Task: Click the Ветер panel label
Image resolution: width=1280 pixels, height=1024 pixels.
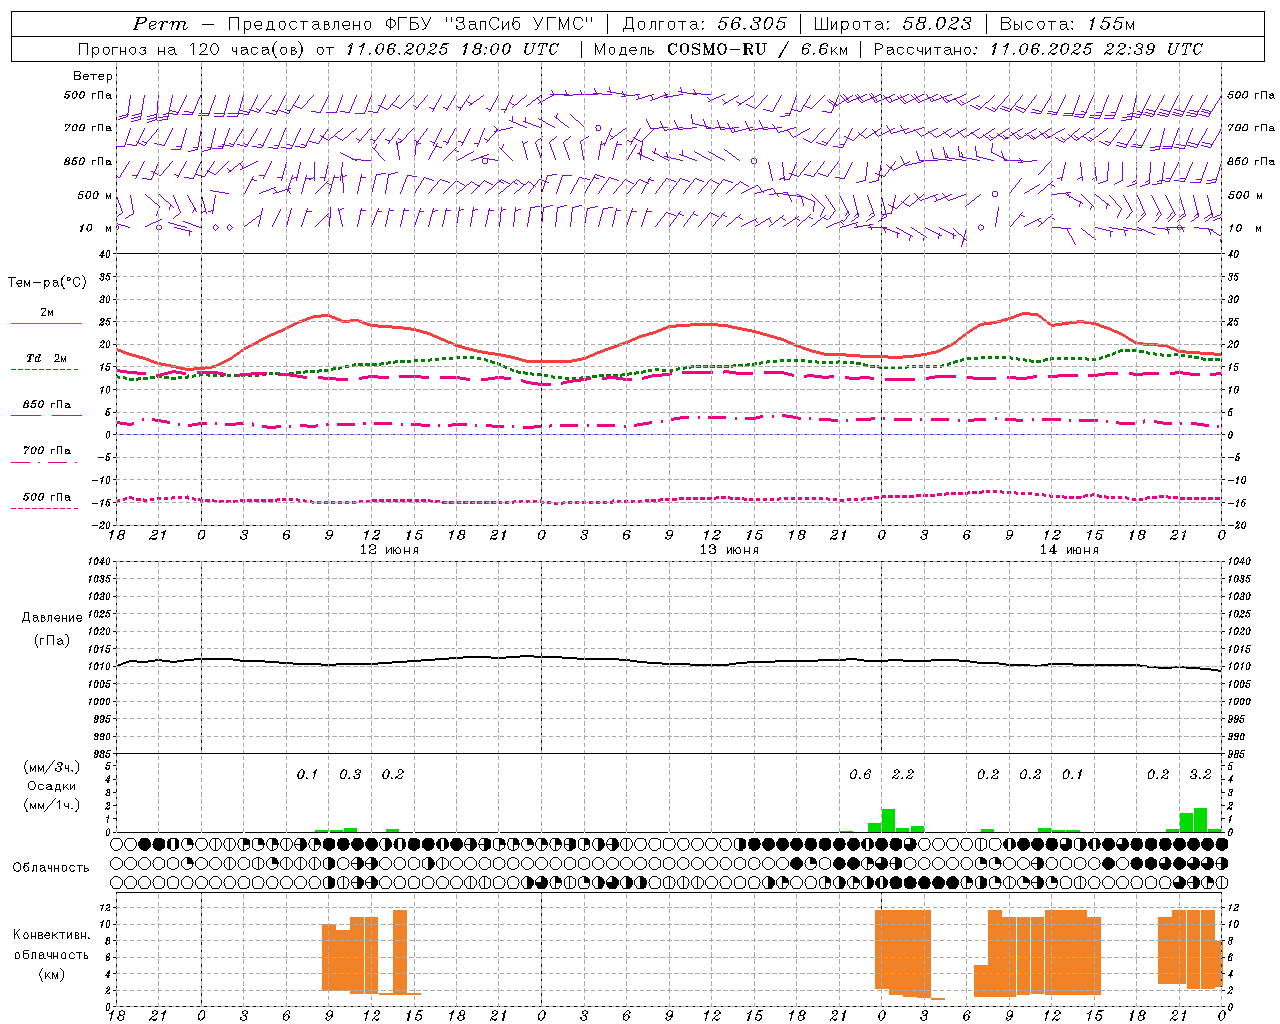Action: pos(93,76)
